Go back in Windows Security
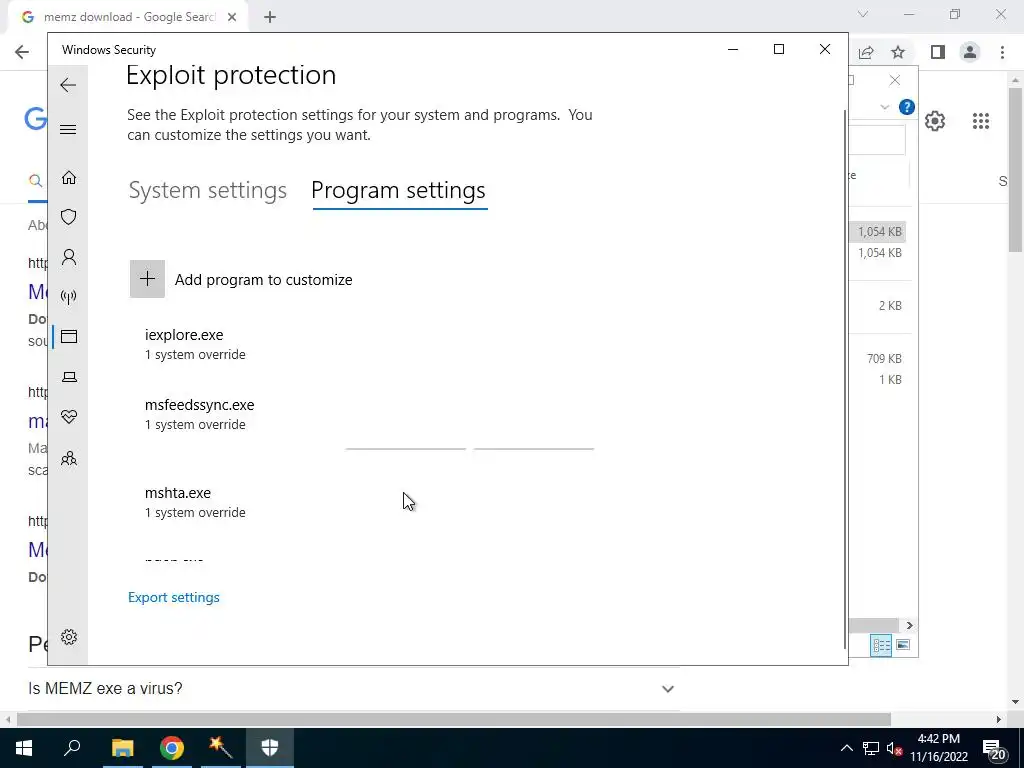 (68, 85)
